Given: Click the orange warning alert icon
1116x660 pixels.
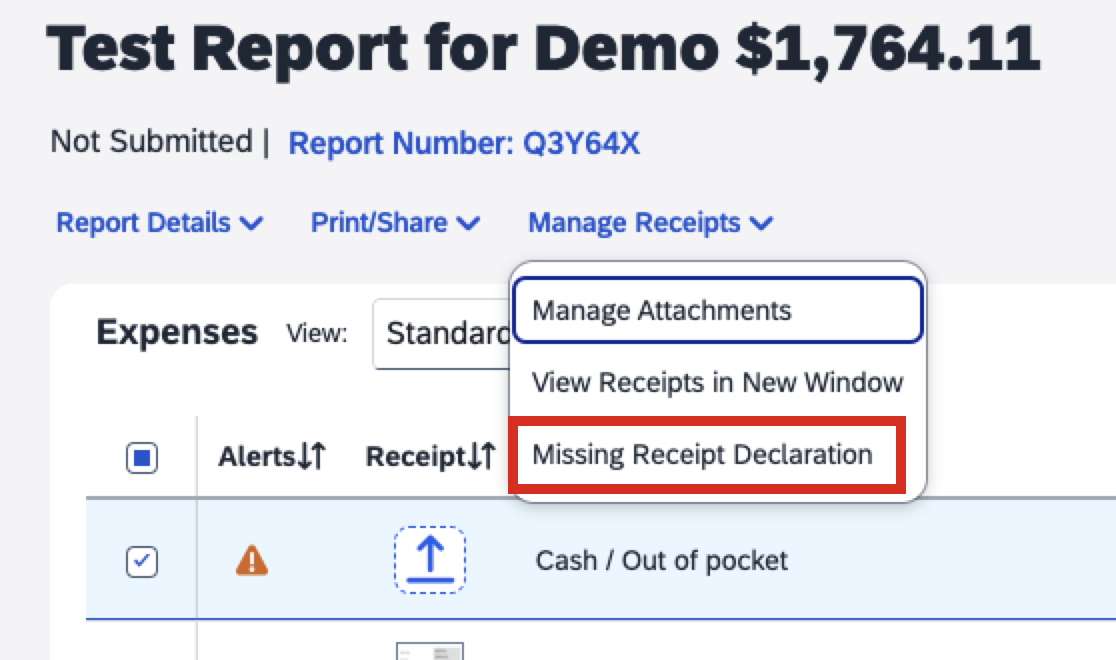Looking at the screenshot, I should (251, 561).
